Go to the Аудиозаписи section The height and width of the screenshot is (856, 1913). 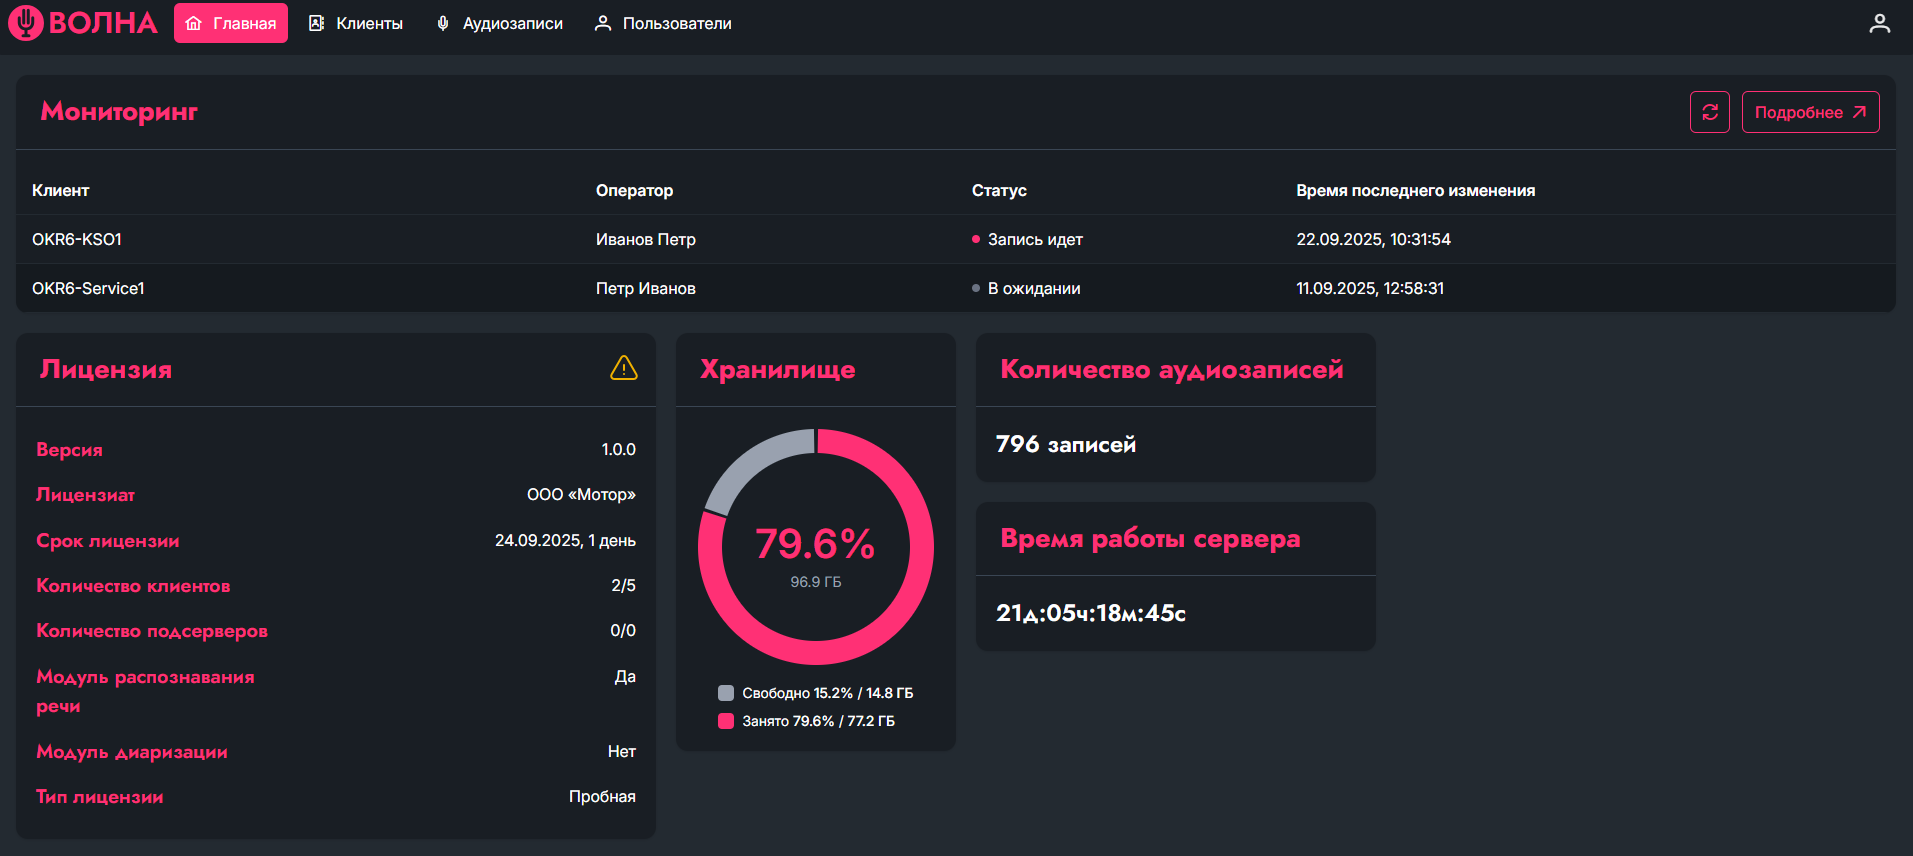tap(511, 24)
